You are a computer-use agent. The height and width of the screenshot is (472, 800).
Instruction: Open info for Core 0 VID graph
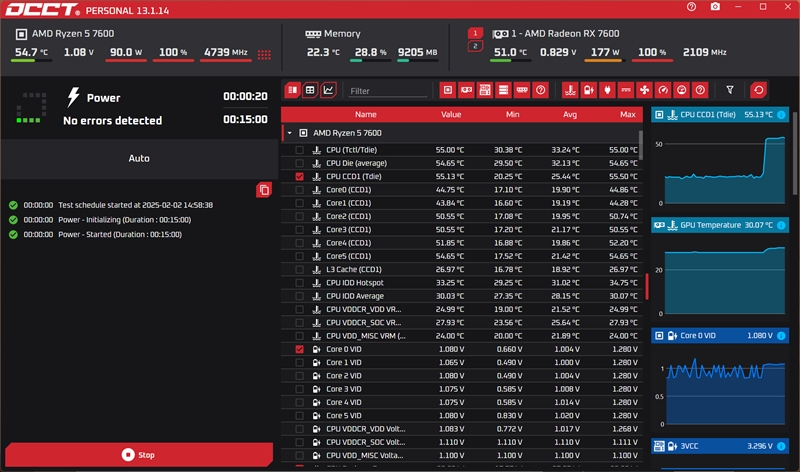[781, 336]
